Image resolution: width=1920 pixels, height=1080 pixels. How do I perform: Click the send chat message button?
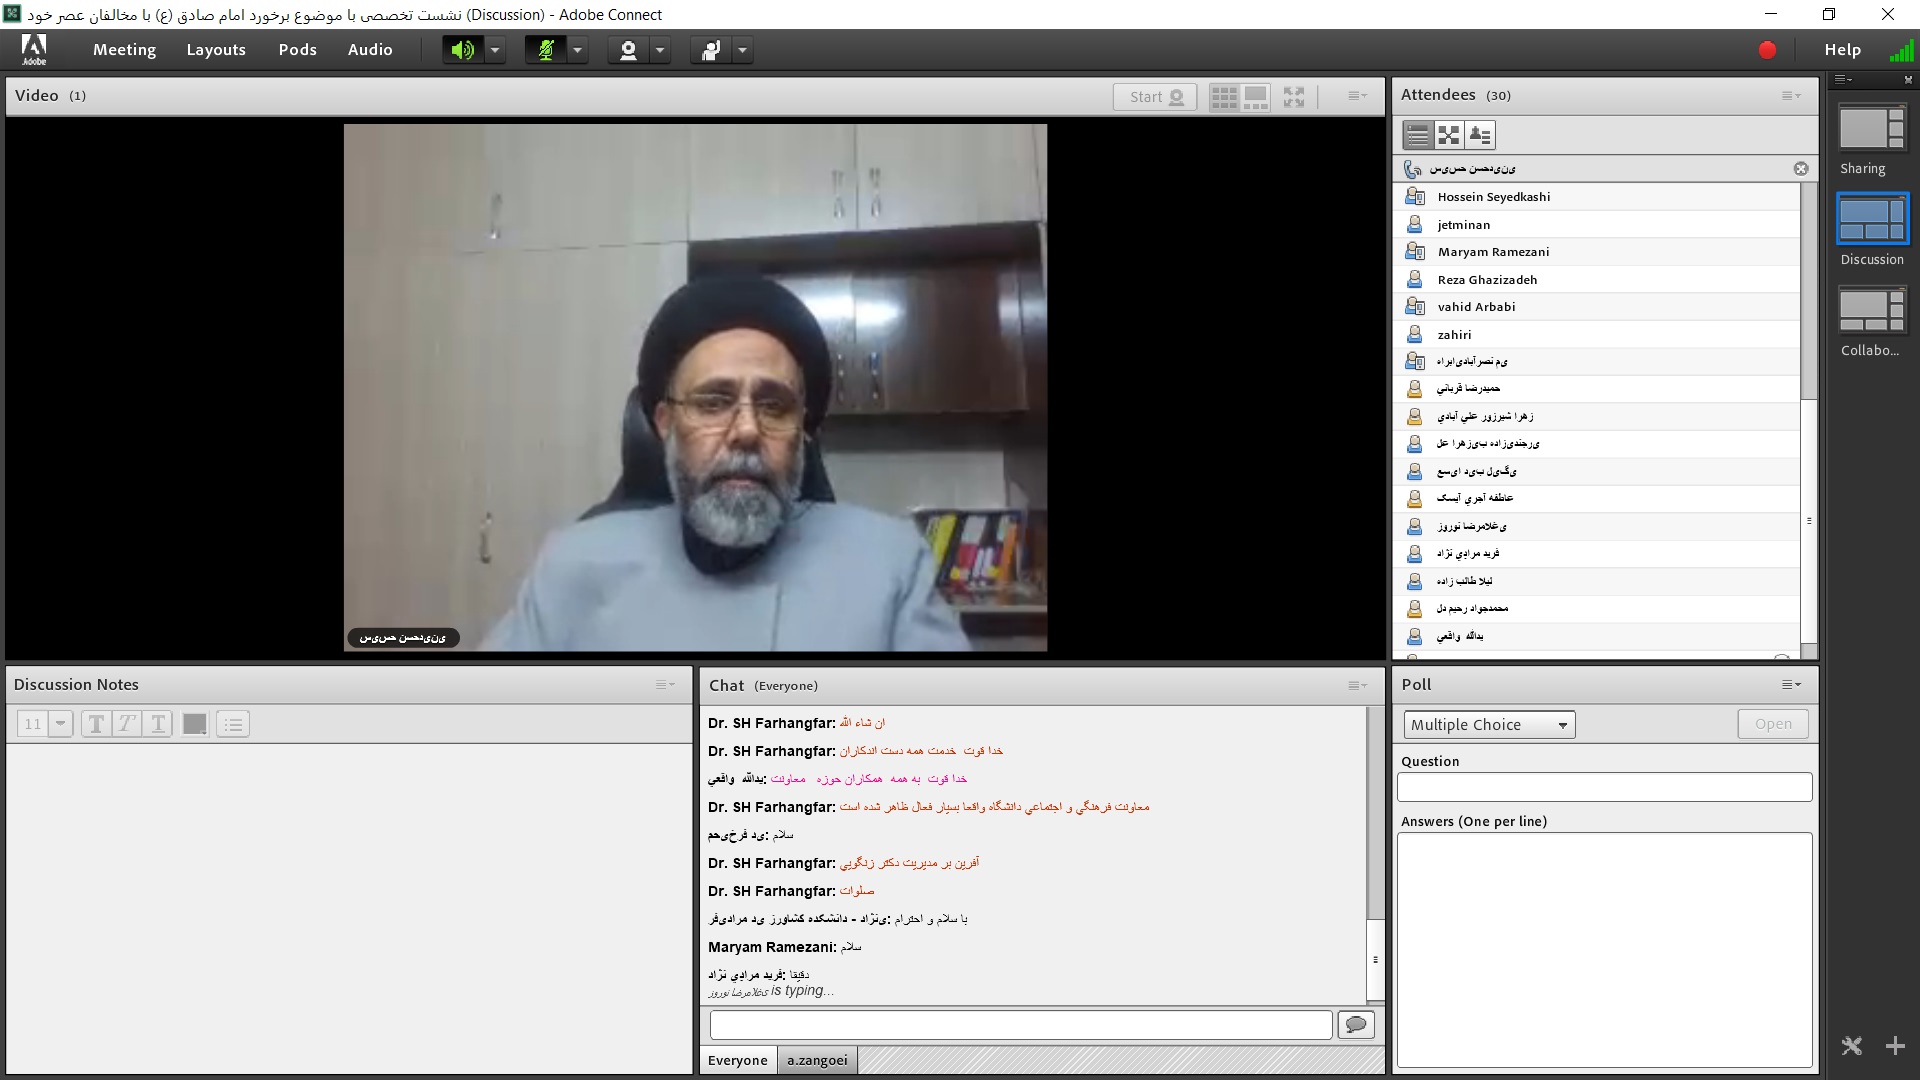[x=1356, y=1024]
